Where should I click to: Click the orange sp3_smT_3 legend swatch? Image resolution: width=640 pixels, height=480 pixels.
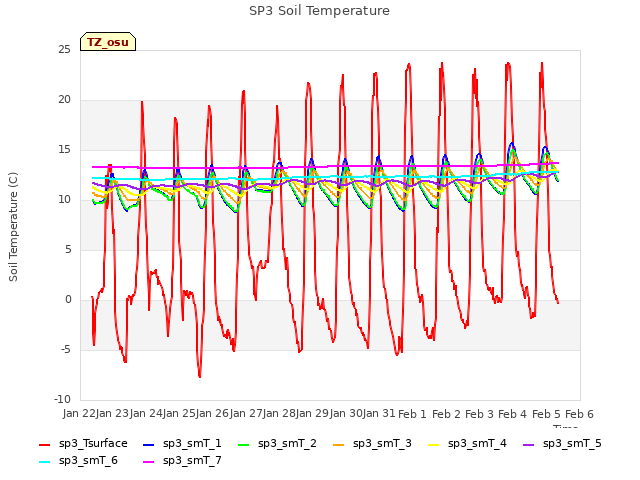(x=339, y=444)
